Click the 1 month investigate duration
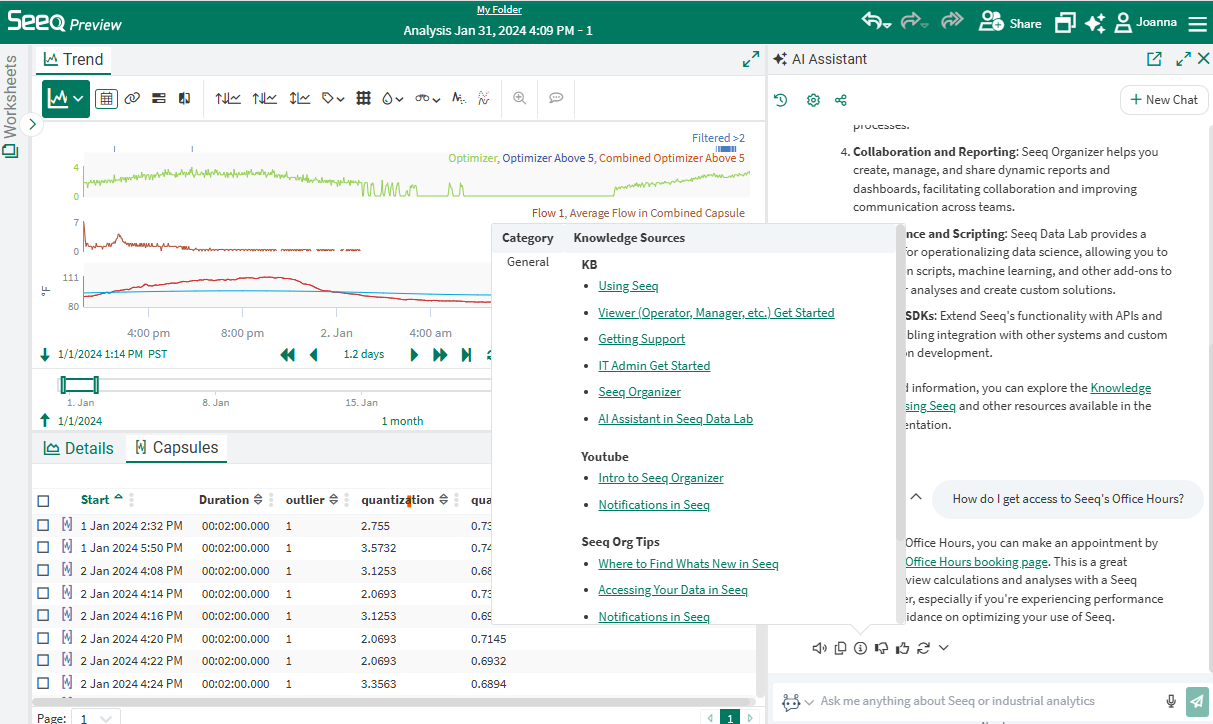Image resolution: width=1213 pixels, height=724 pixels. [x=402, y=421]
